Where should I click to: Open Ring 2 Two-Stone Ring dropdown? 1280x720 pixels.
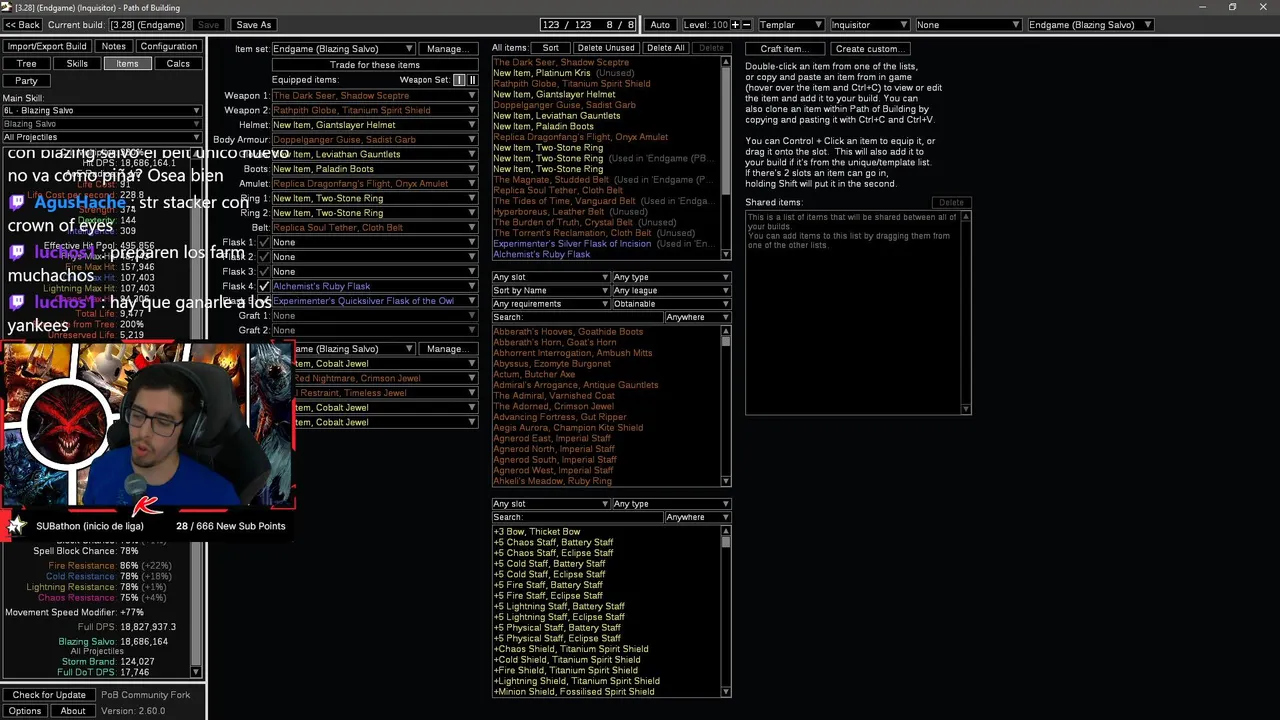[375, 213]
